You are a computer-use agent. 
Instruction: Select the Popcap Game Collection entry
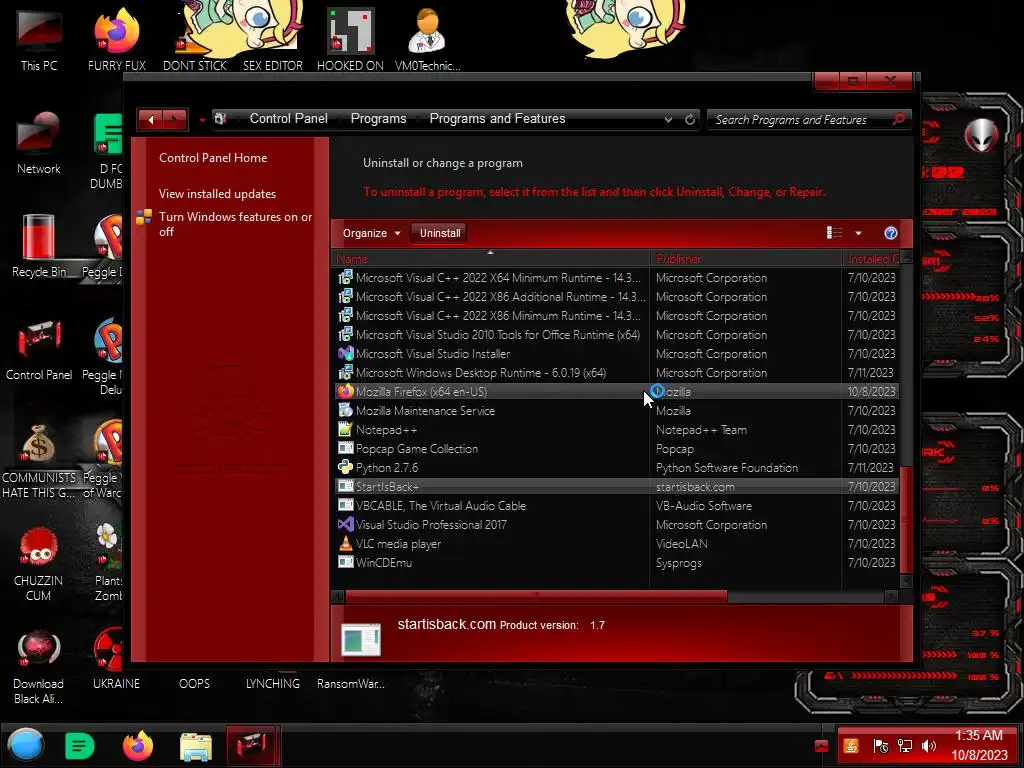tap(616, 449)
